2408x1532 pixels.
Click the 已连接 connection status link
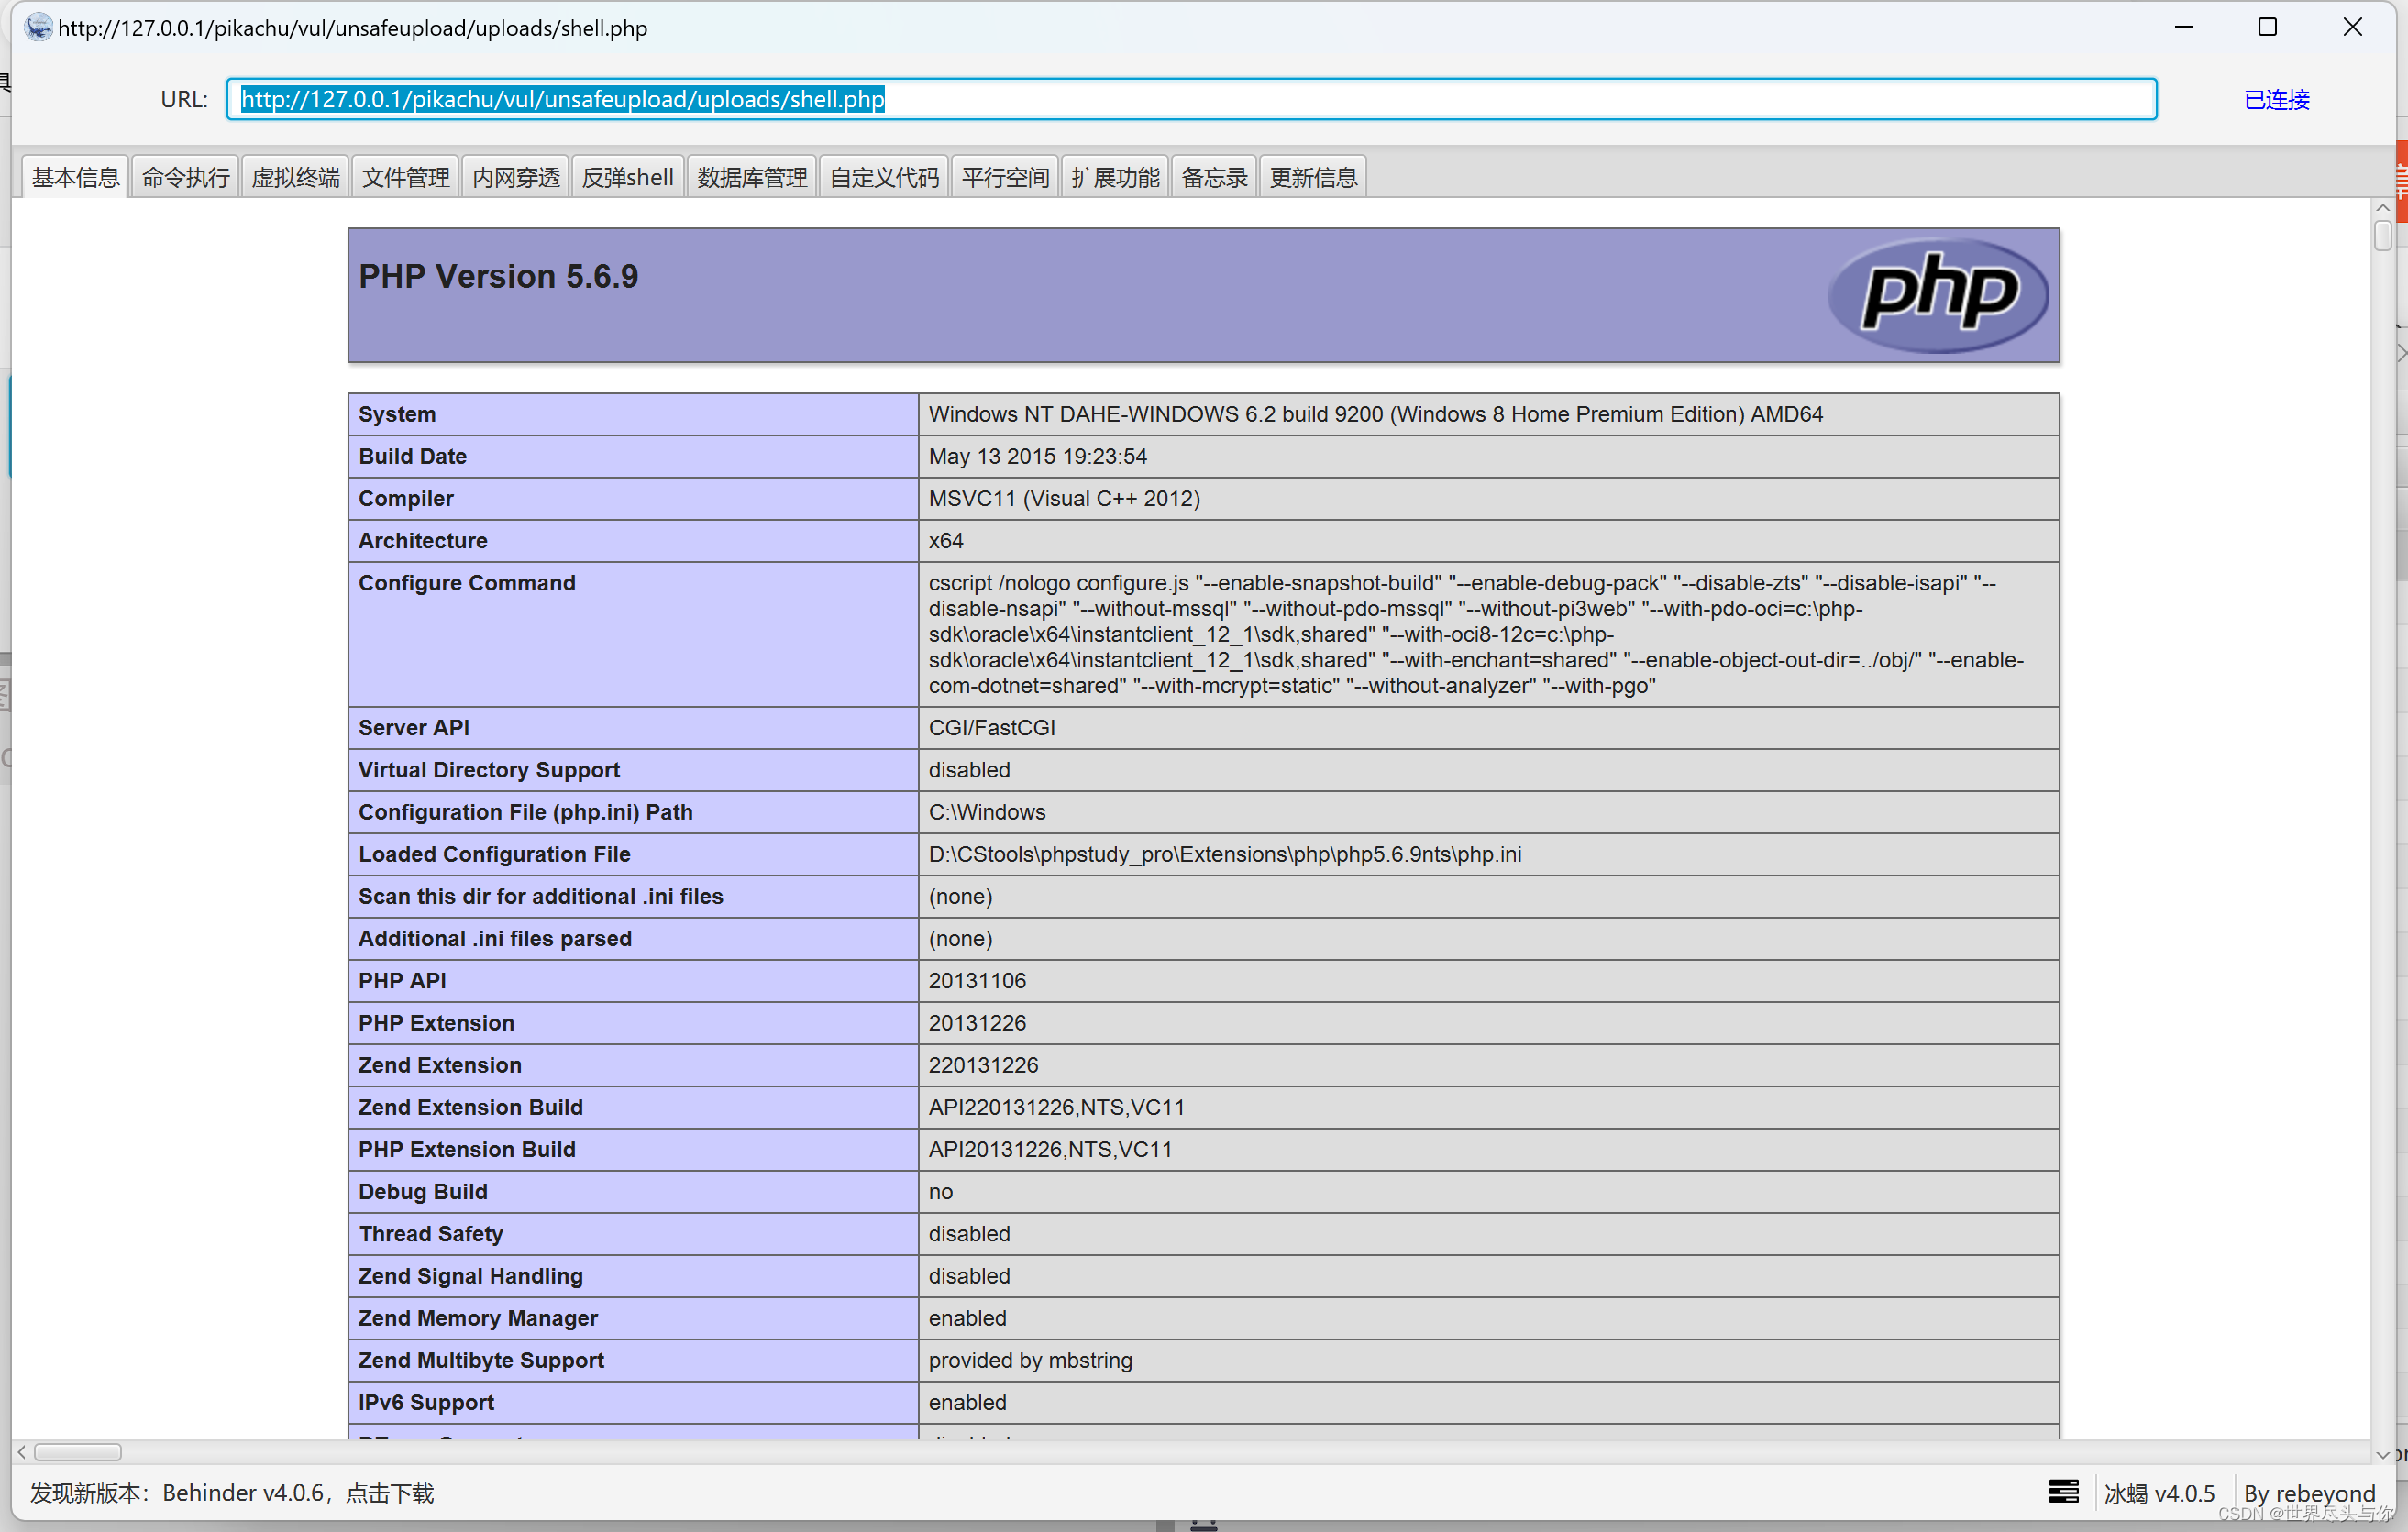2277,99
